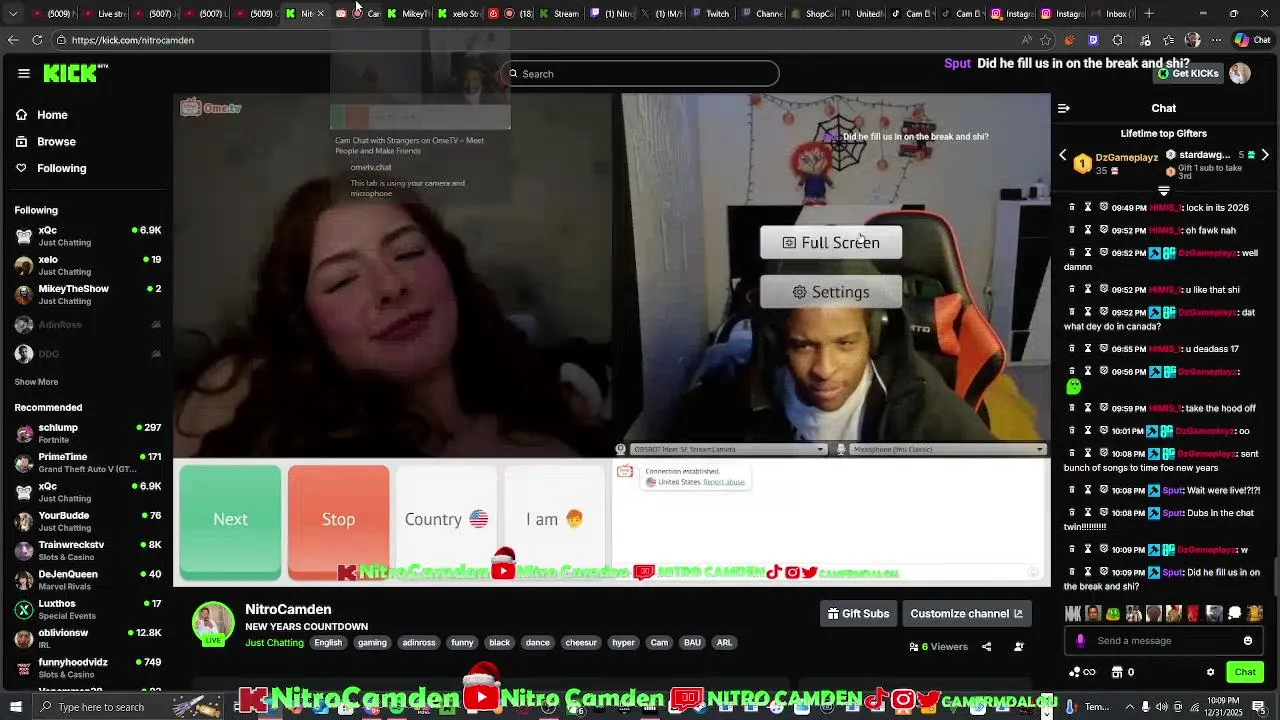Click the 6 Viewers count

pos(939,647)
